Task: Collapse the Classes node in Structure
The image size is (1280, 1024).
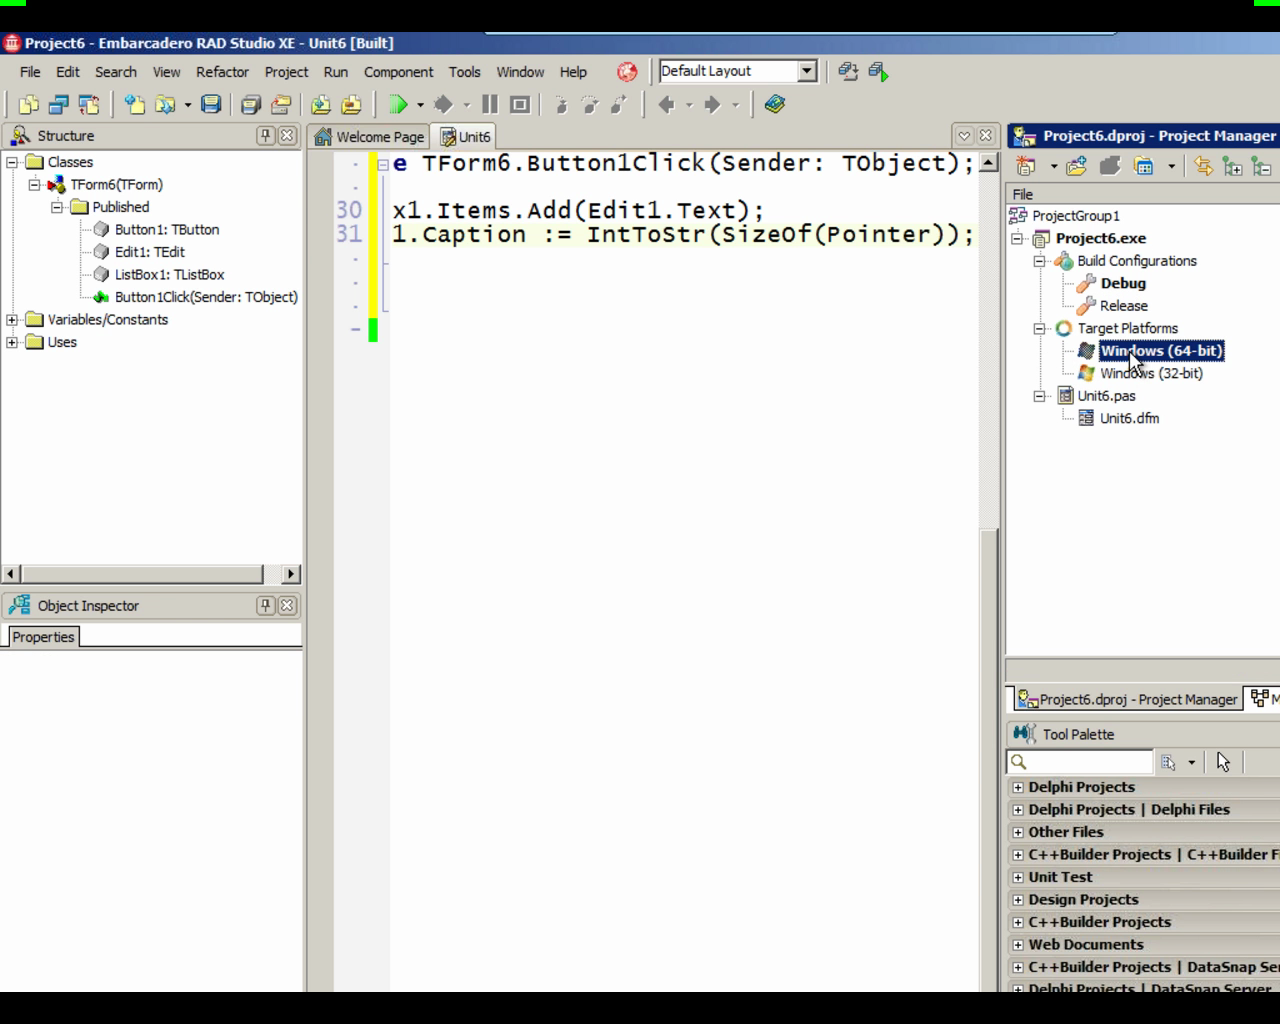Action: [x=12, y=162]
